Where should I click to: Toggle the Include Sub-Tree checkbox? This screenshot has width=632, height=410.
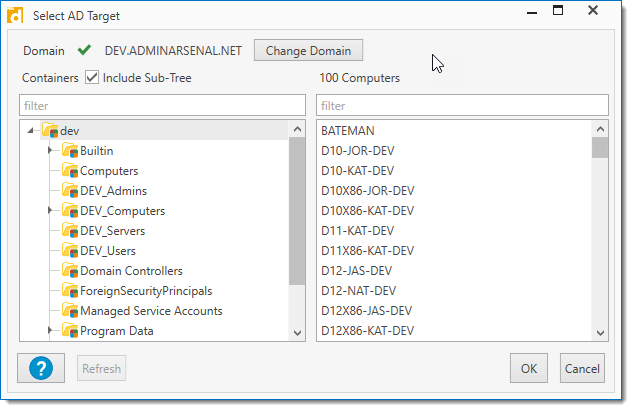pyautogui.click(x=92, y=78)
